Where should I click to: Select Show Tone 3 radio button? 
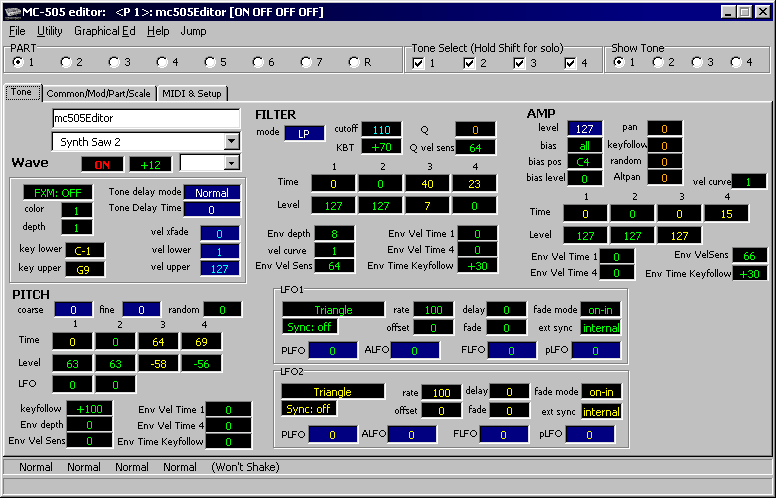[x=697, y=62]
